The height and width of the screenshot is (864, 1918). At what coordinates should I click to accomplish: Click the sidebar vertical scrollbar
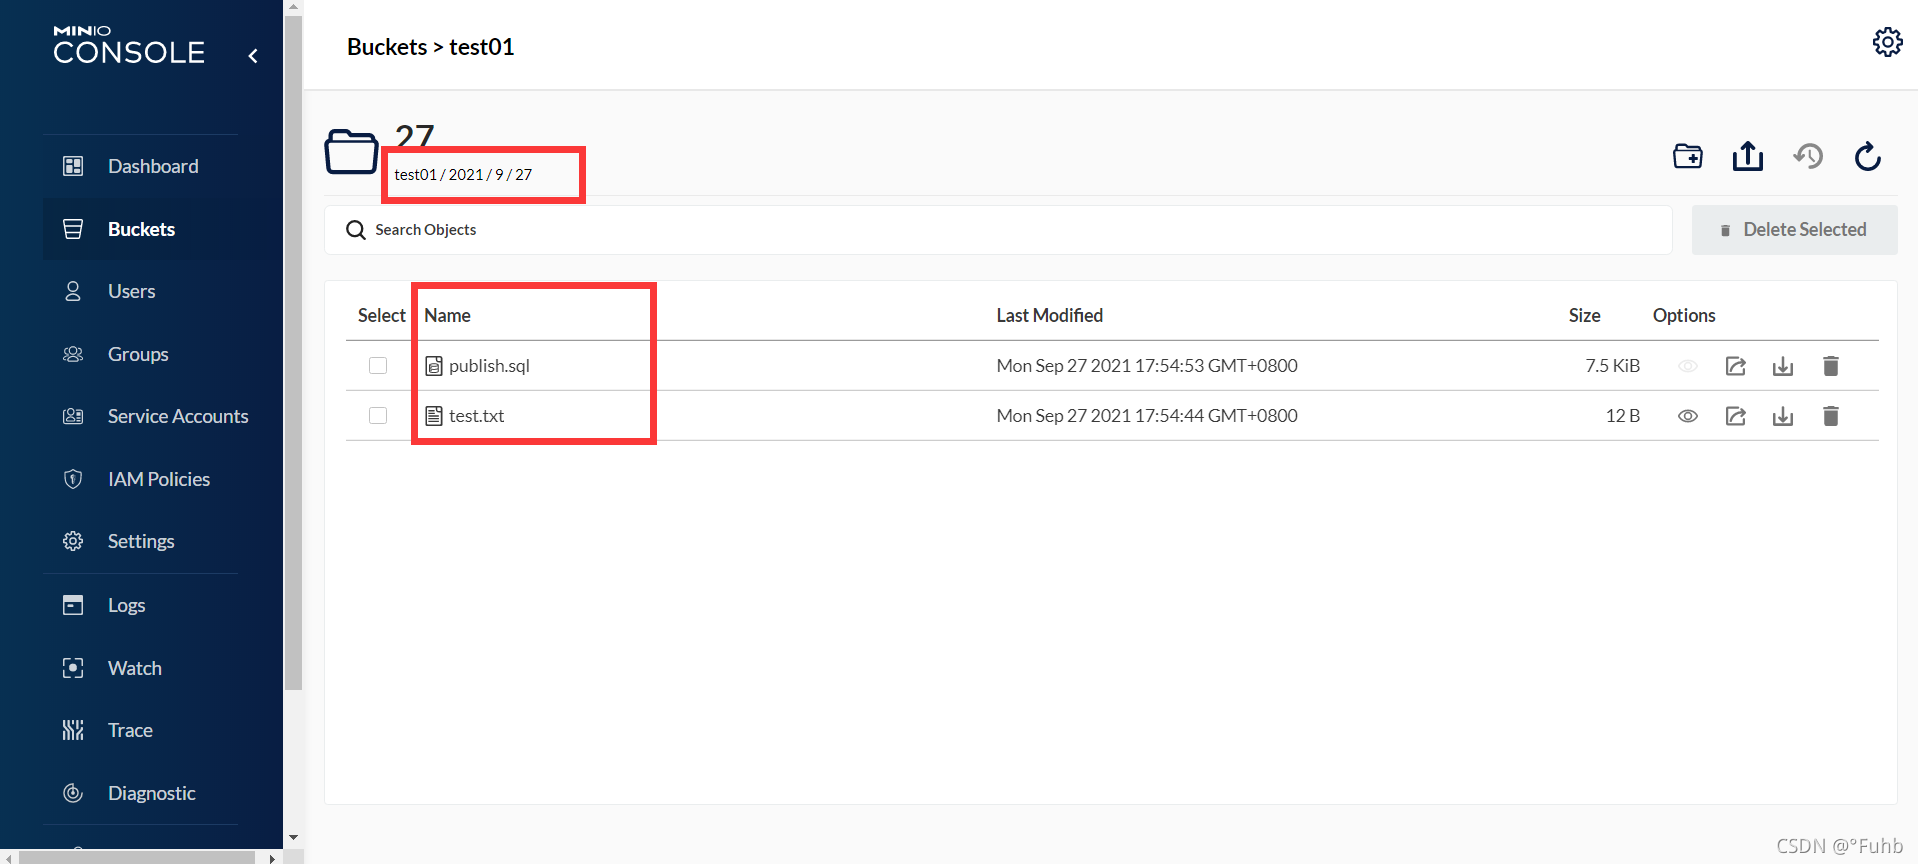[293, 352]
